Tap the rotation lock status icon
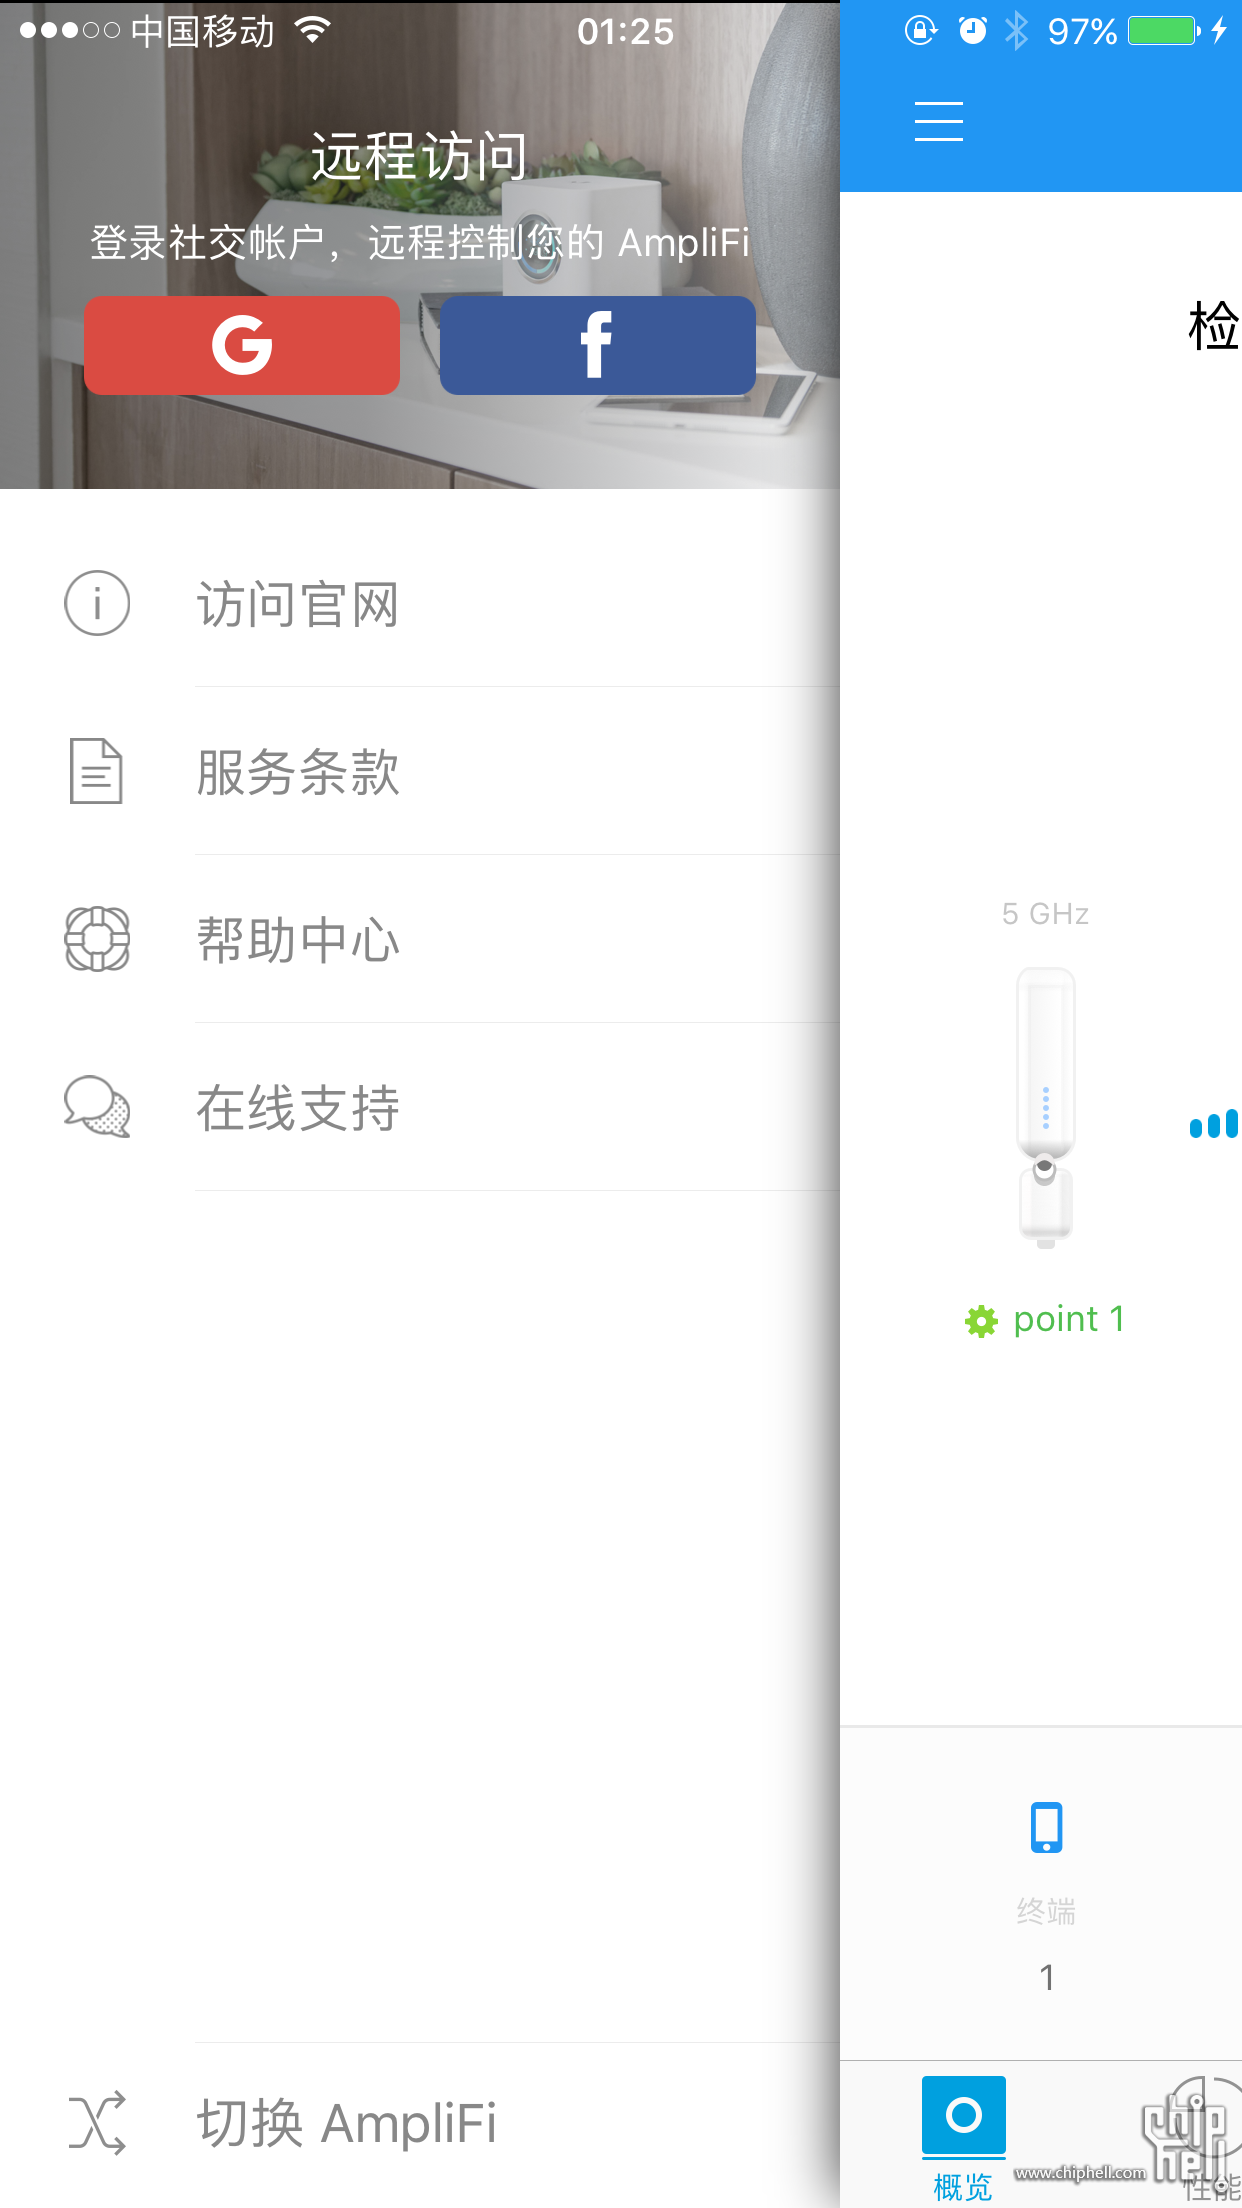1242x2208 pixels. (921, 31)
